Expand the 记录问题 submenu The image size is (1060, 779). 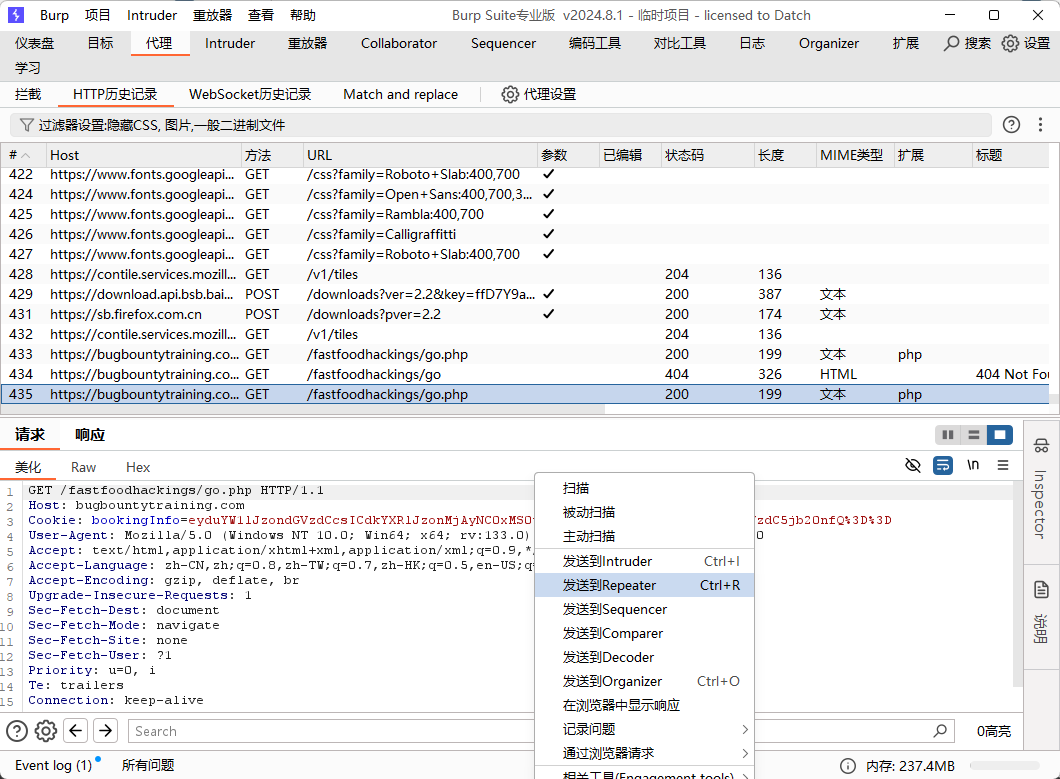645,729
